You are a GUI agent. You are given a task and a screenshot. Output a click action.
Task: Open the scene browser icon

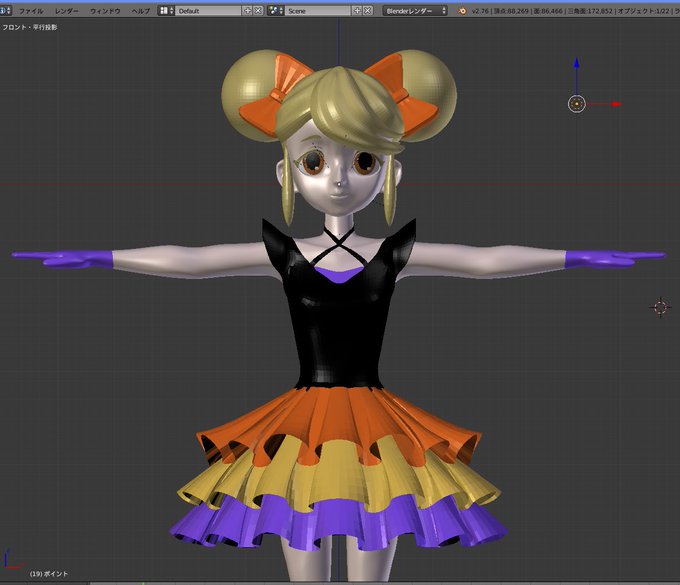point(275,10)
